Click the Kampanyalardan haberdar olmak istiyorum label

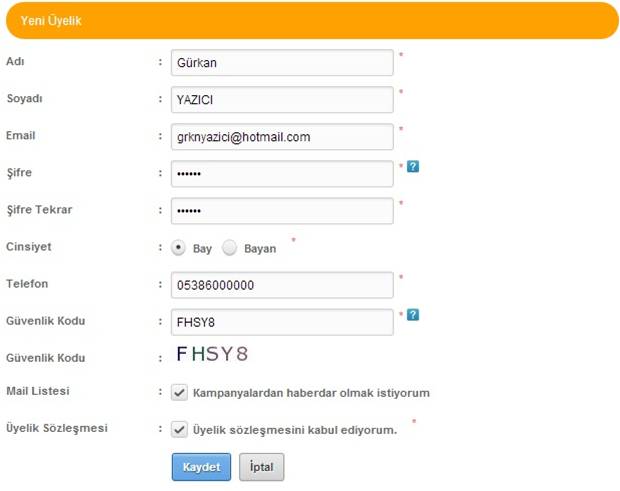(311, 393)
